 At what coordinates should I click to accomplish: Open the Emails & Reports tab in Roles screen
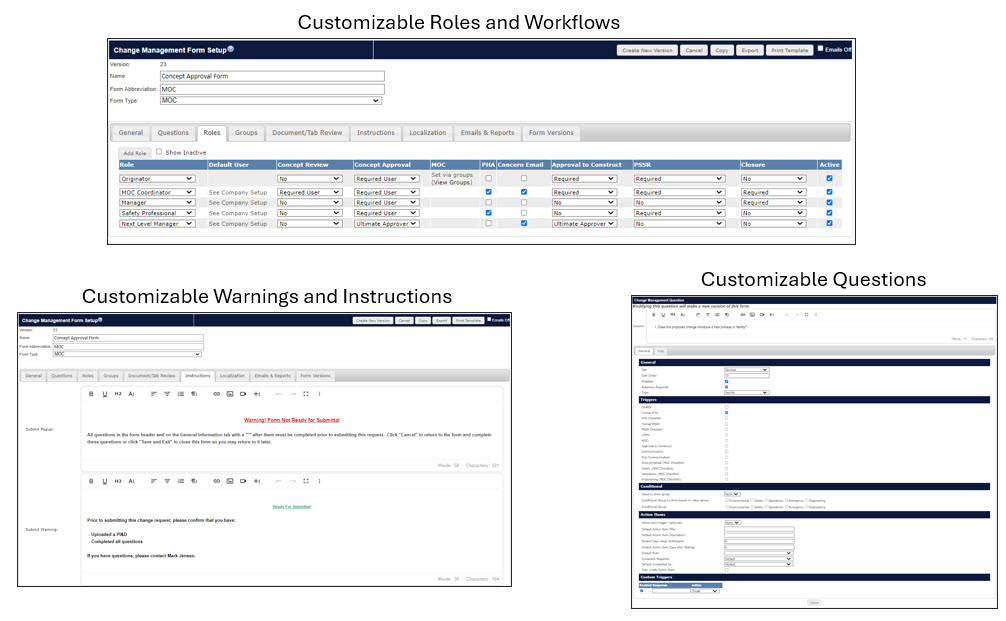coord(488,133)
